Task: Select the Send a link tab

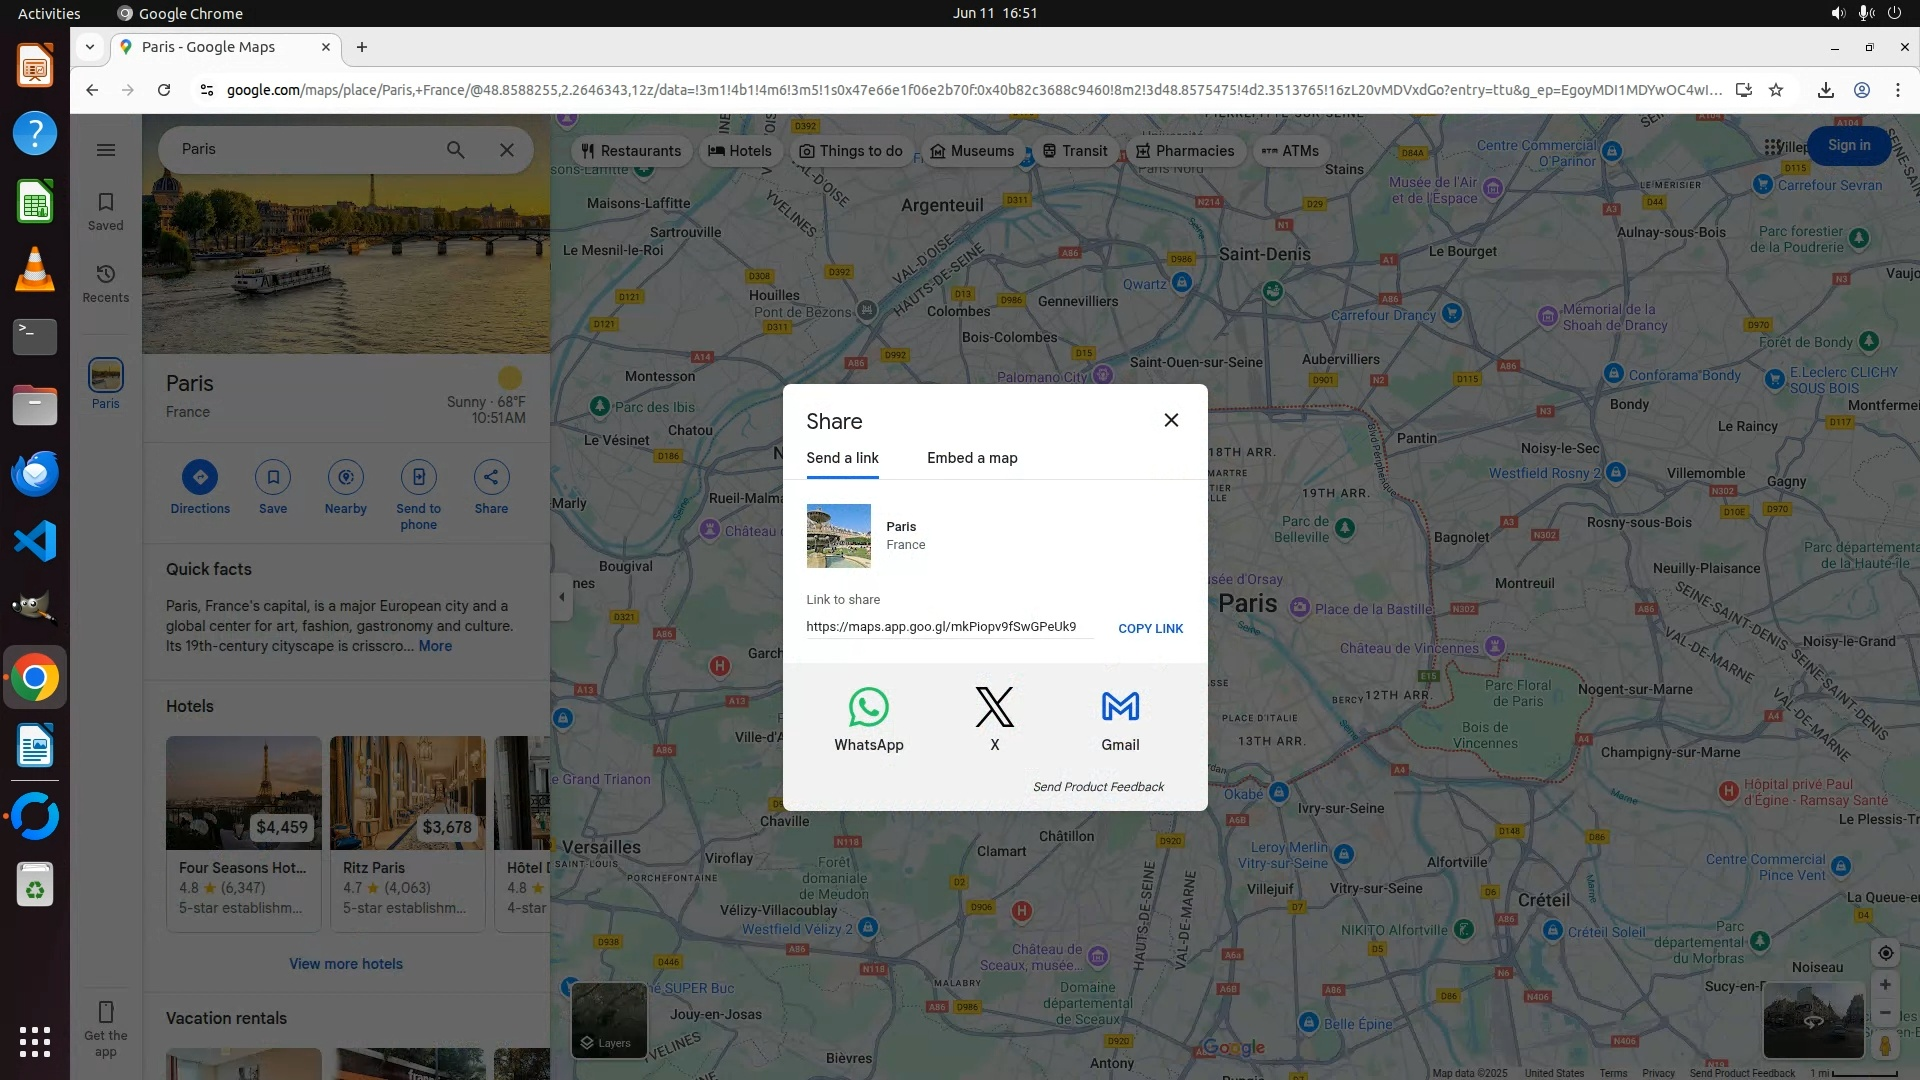Action: point(842,458)
